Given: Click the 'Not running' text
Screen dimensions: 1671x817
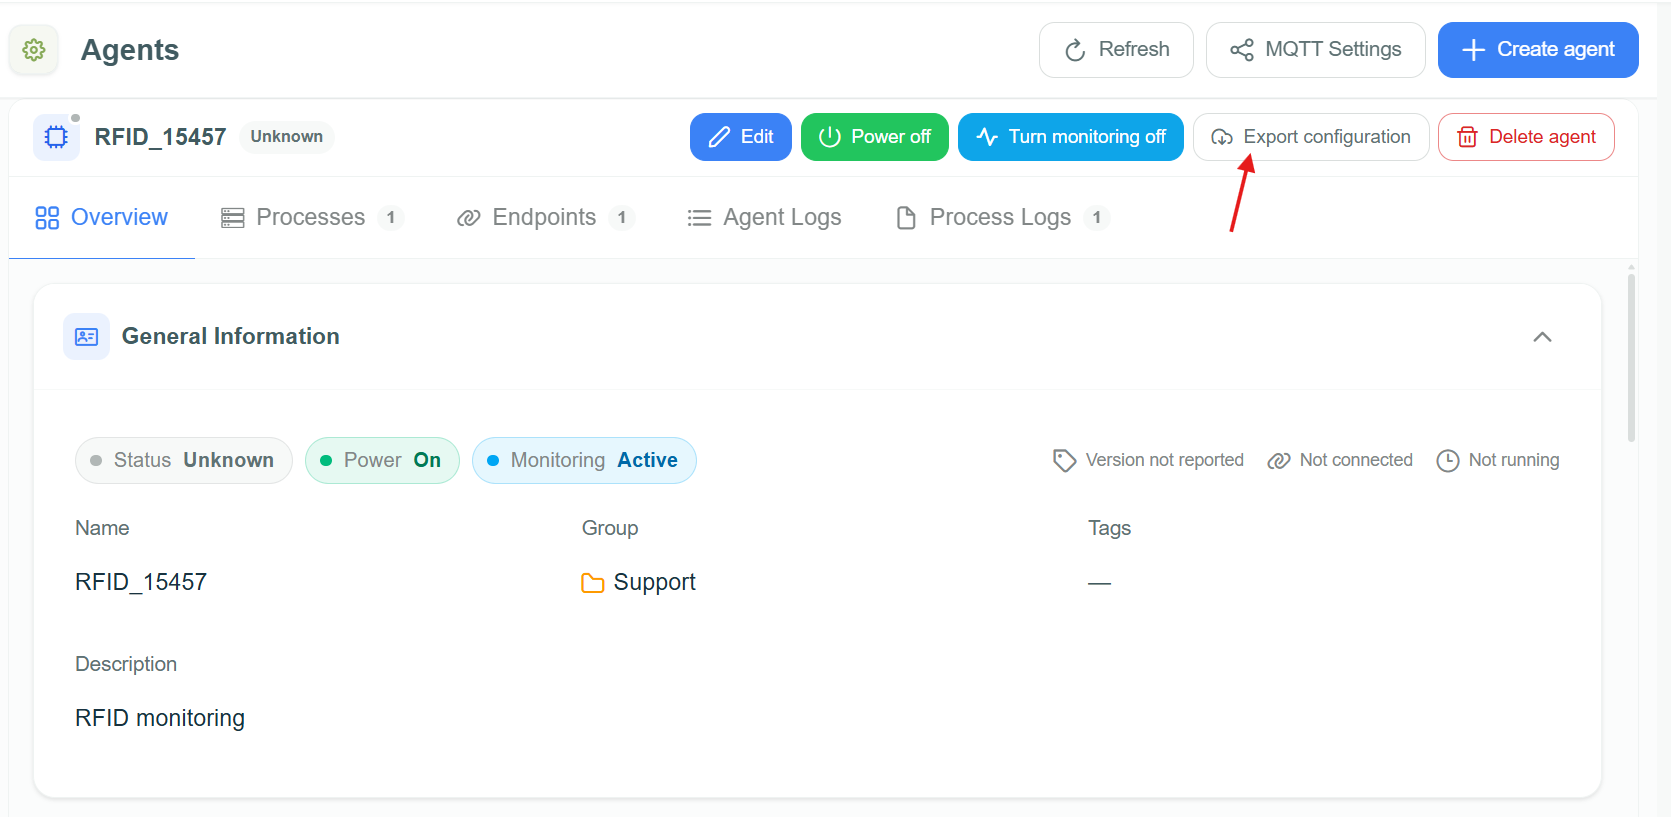Looking at the screenshot, I should [1514, 460].
